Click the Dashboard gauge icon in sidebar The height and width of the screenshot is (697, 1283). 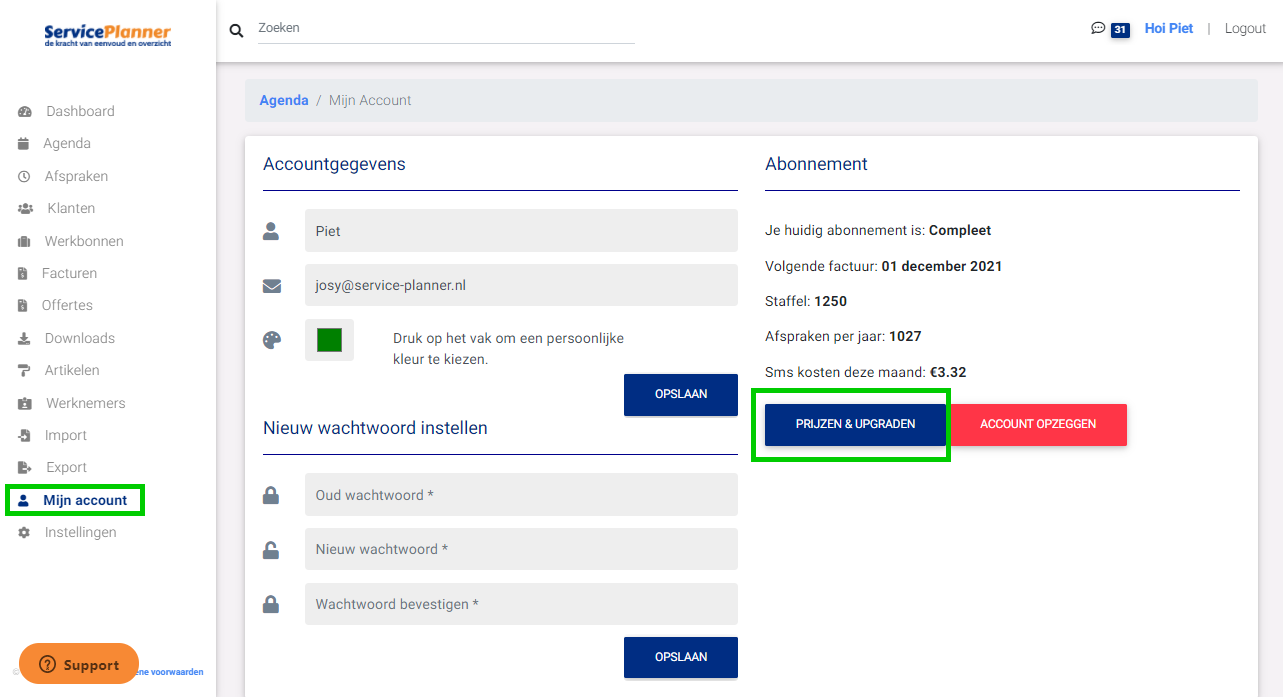[25, 112]
